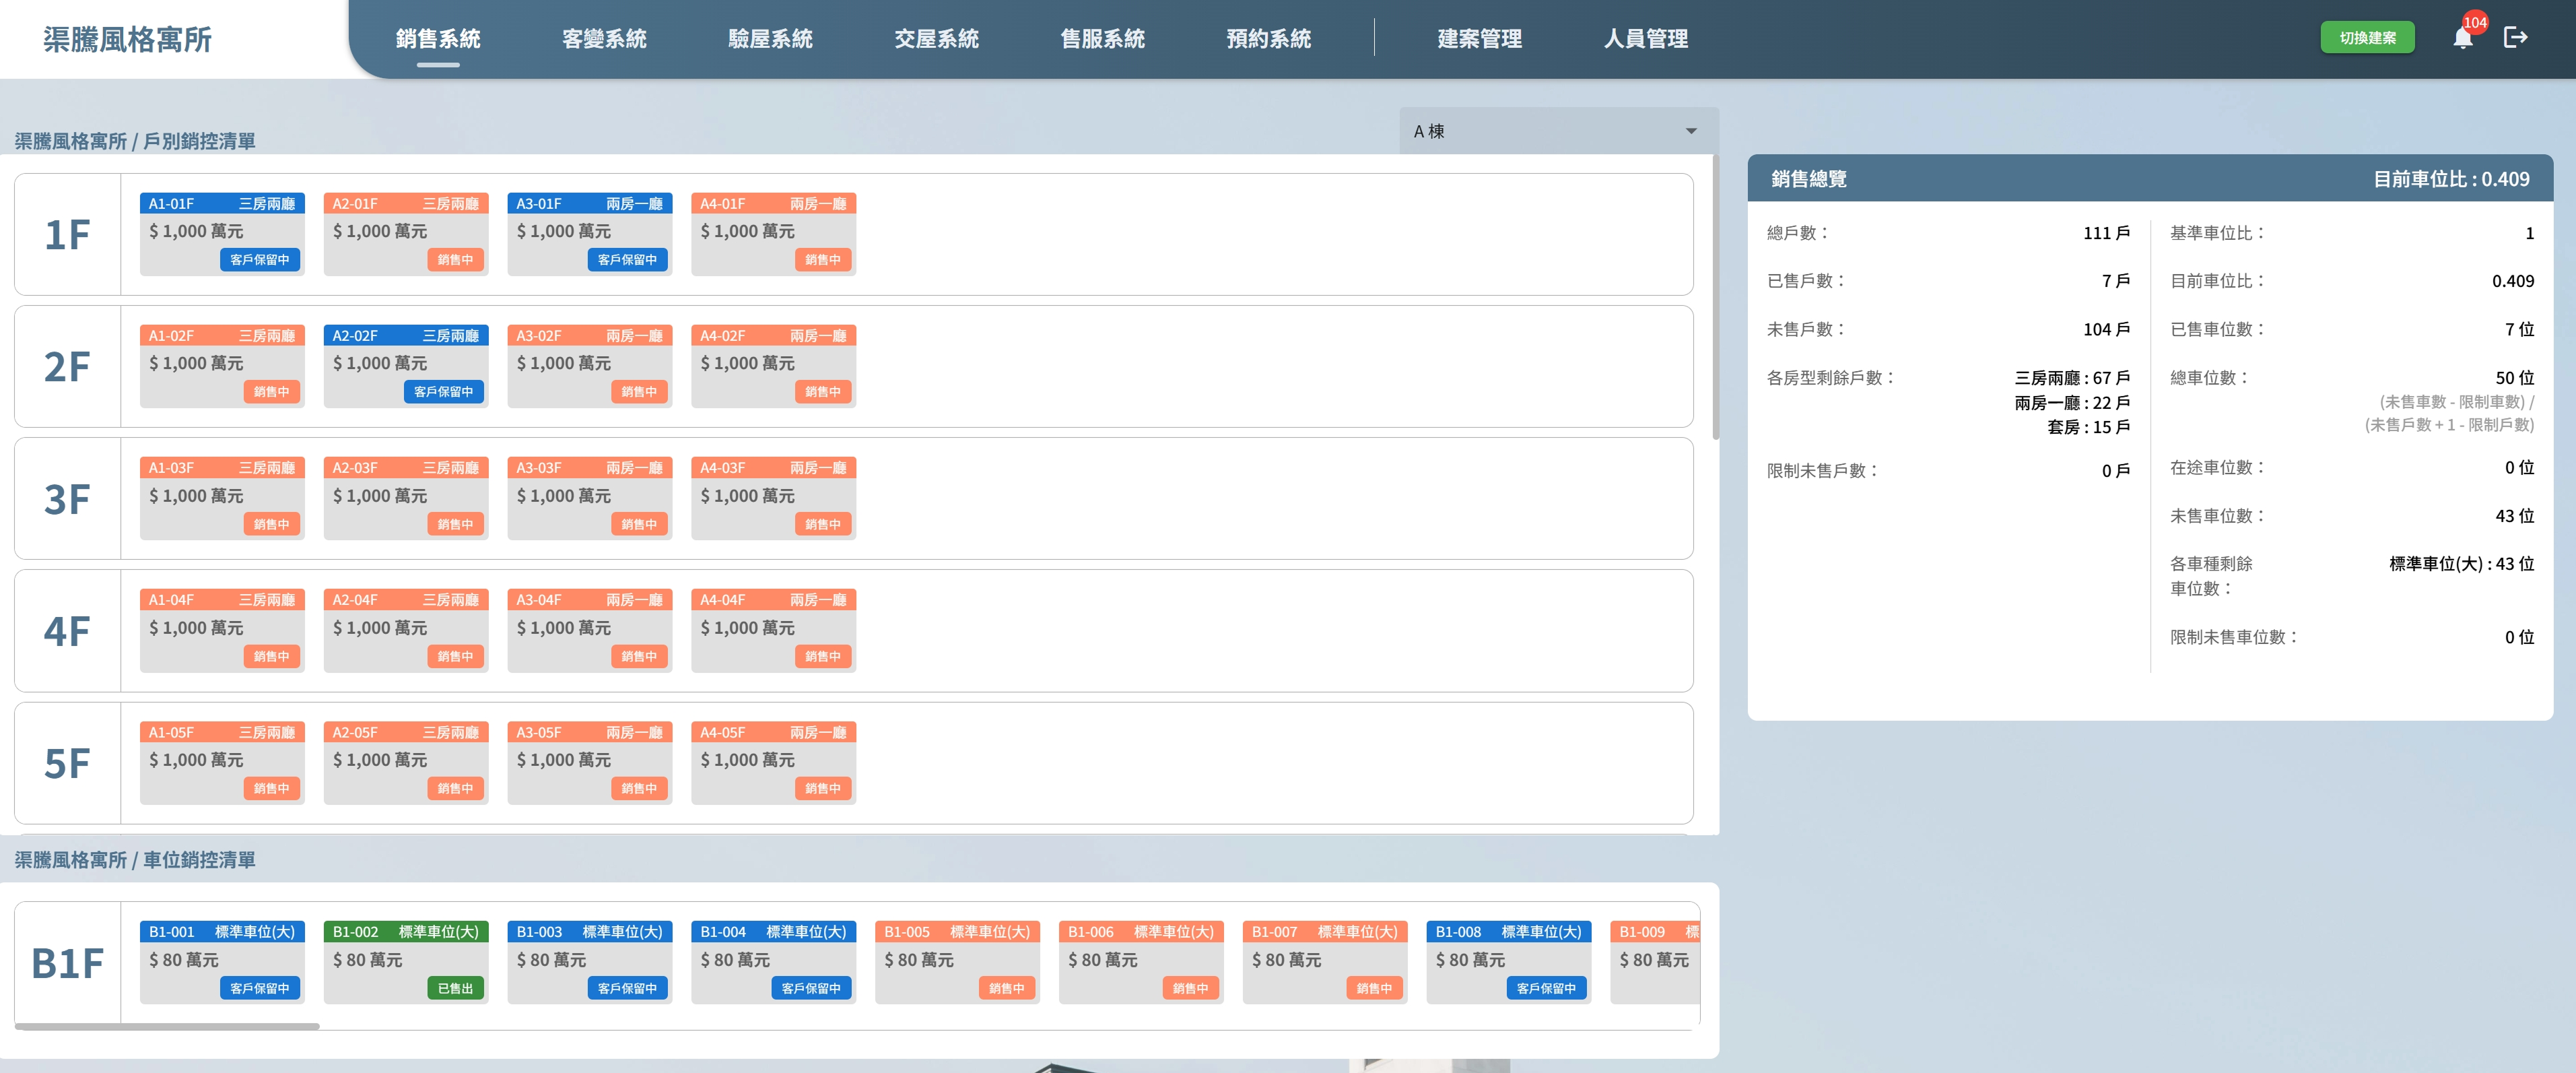Open parking space card B1-005
2576x1073 pixels.
[x=957, y=961]
